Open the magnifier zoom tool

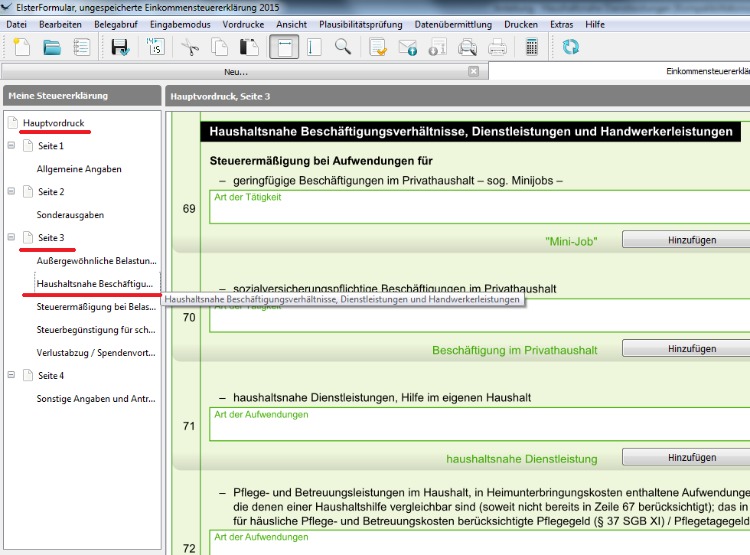pyautogui.click(x=342, y=47)
